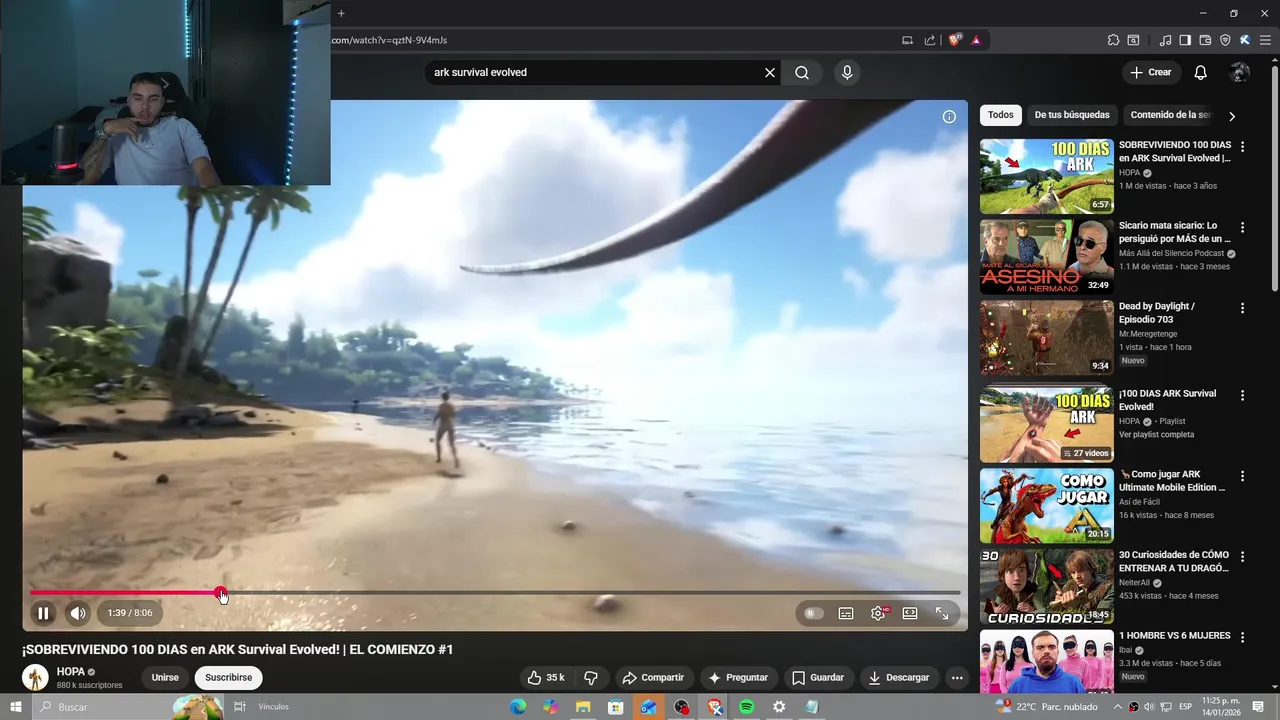Open the Brave Wallet icon
The height and width of the screenshot is (720, 1280).
pos(1205,40)
